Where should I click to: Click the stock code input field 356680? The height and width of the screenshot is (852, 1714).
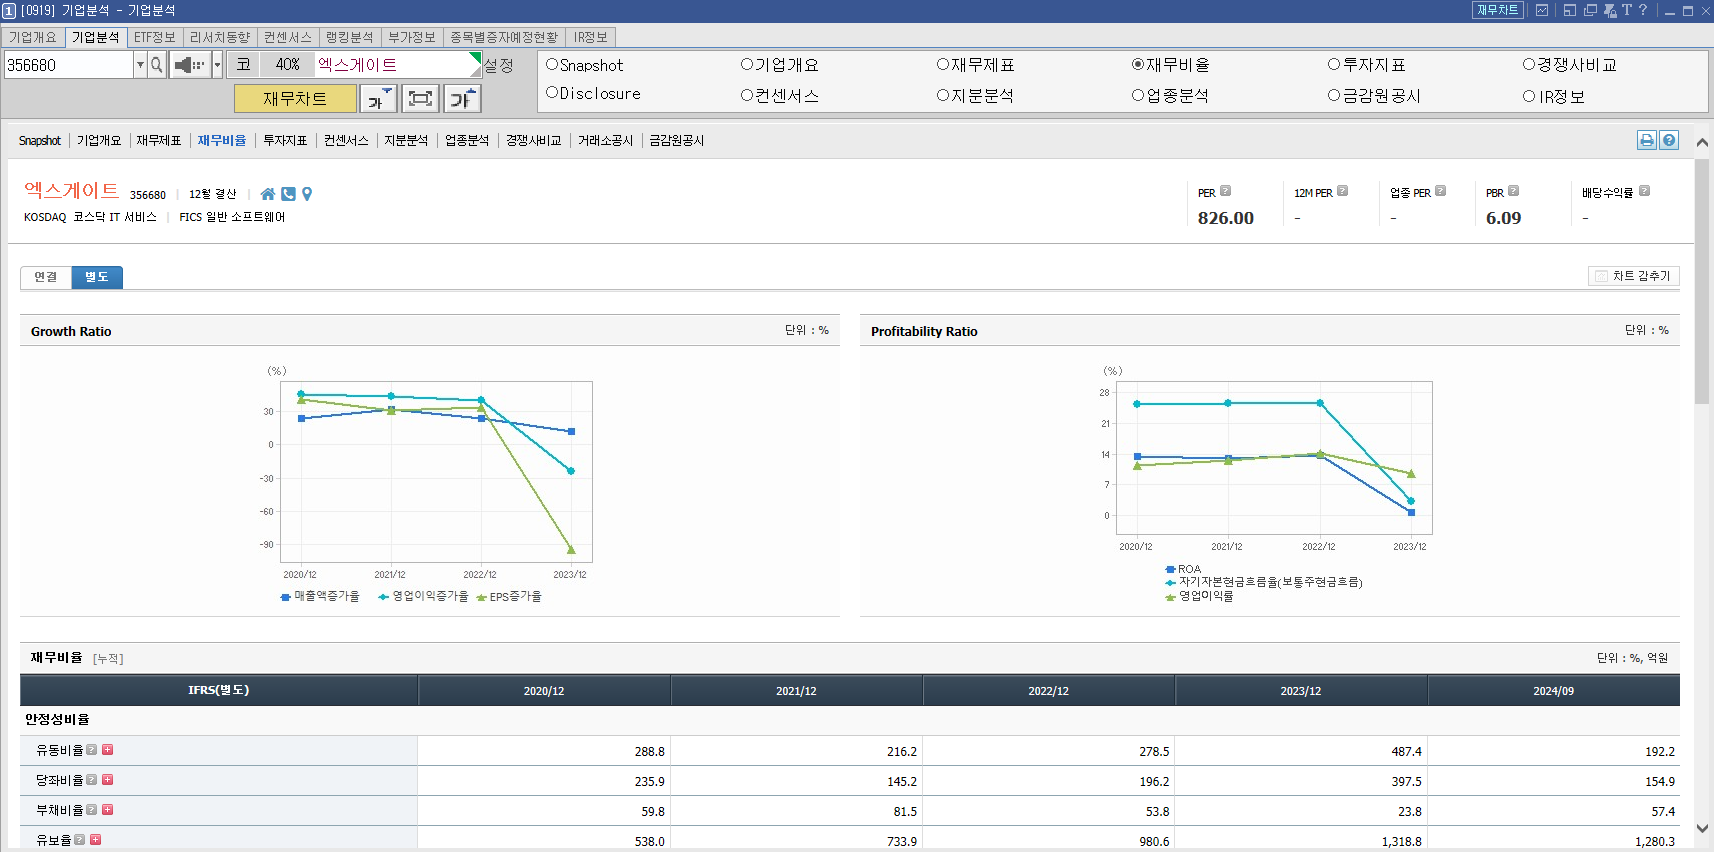(68, 65)
